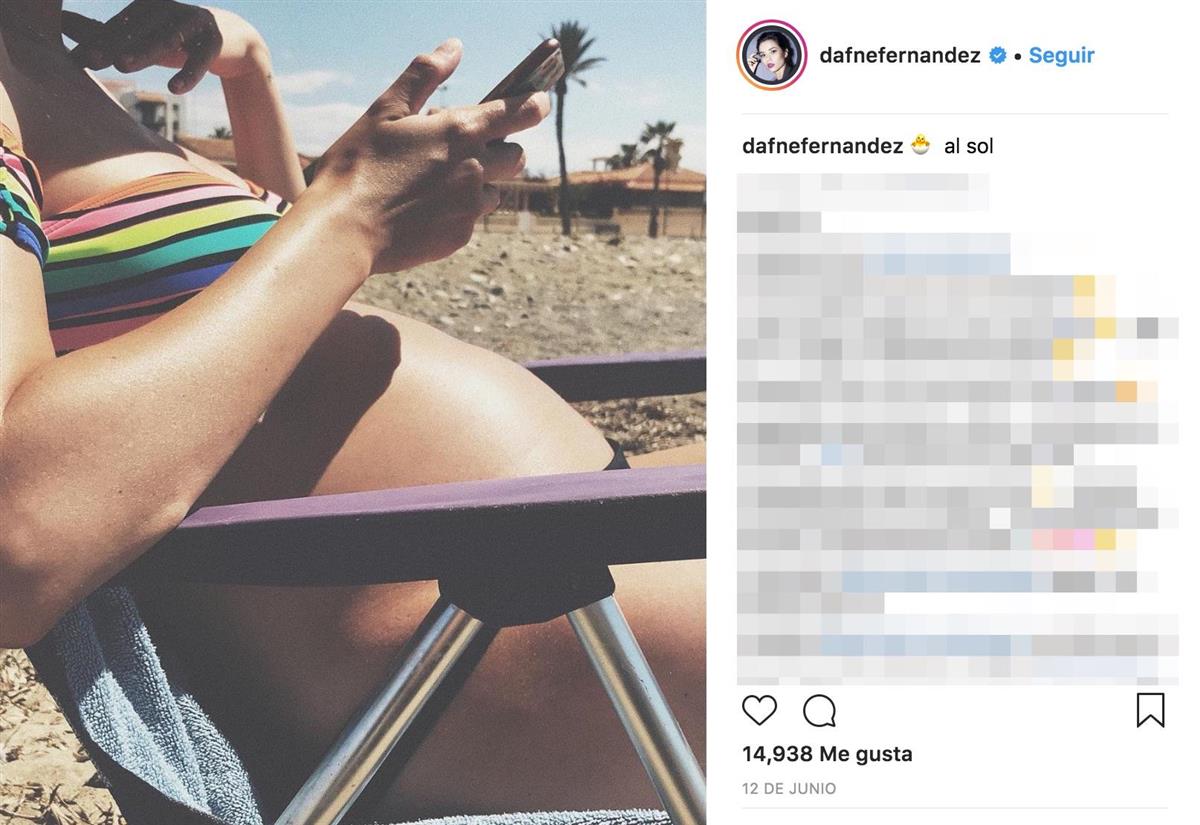
Task: Open the dafnefernandez profile from the header username
Action: [900, 56]
